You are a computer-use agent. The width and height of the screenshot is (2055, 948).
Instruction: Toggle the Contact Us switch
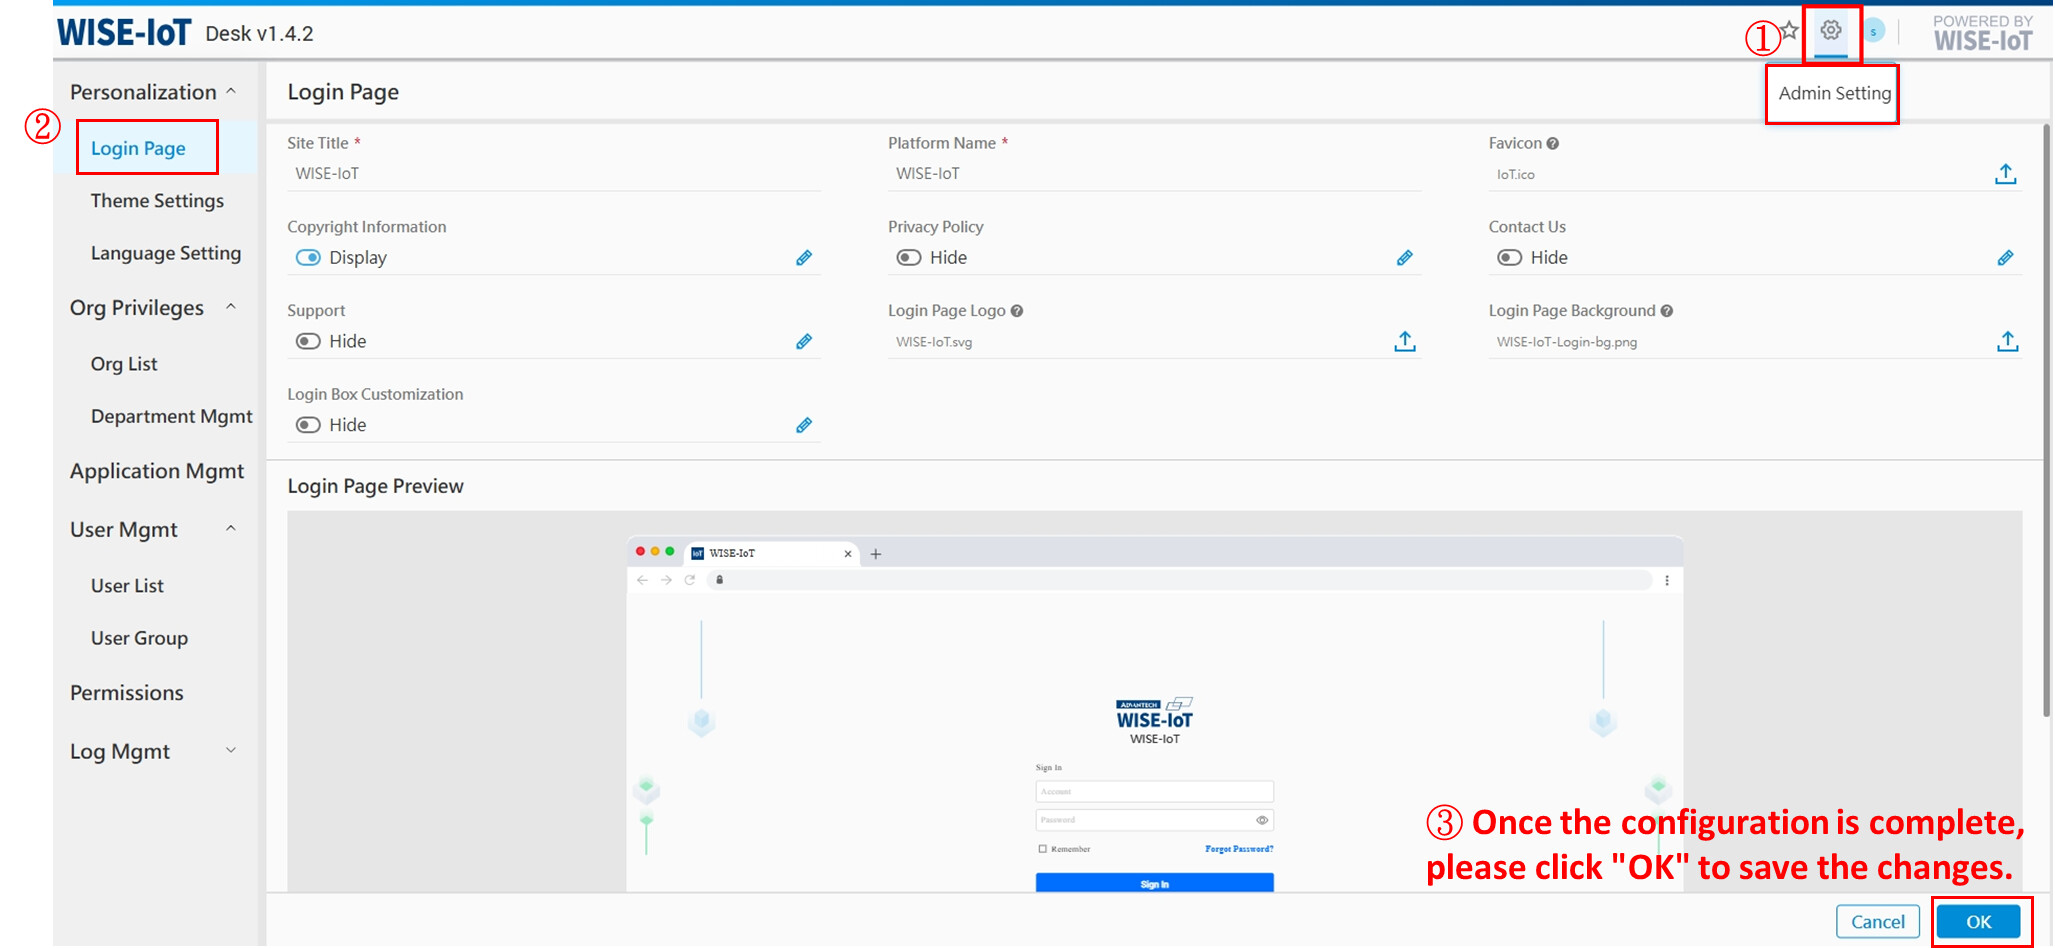[x=1510, y=258]
